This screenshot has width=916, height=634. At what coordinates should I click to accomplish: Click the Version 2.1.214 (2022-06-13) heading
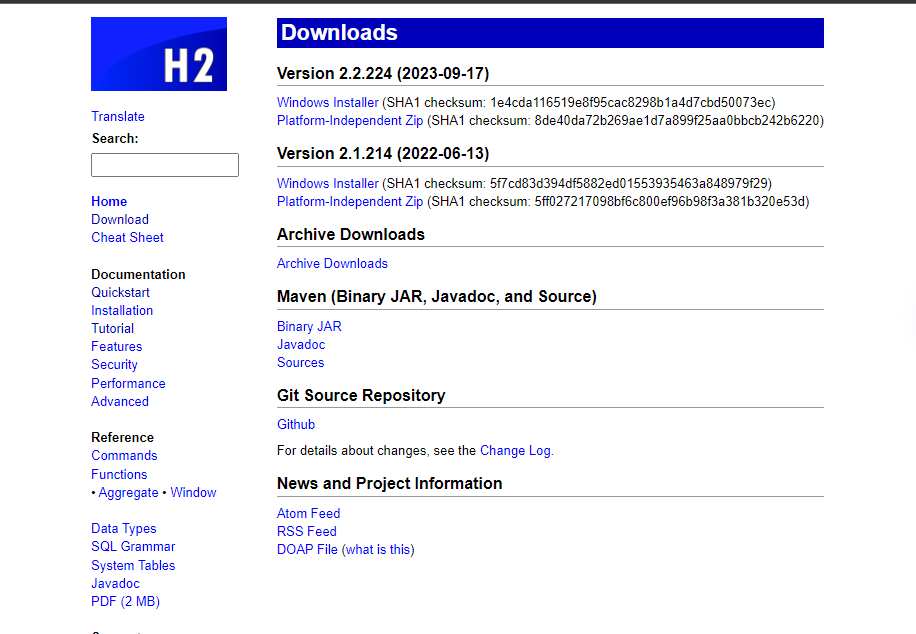383,154
